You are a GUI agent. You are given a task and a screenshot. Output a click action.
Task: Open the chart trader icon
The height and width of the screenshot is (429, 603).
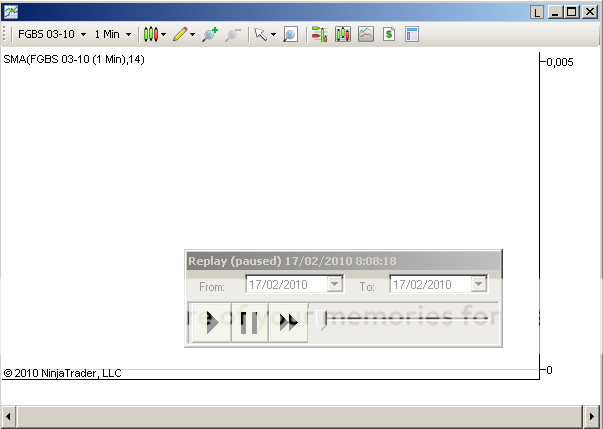[x=320, y=34]
